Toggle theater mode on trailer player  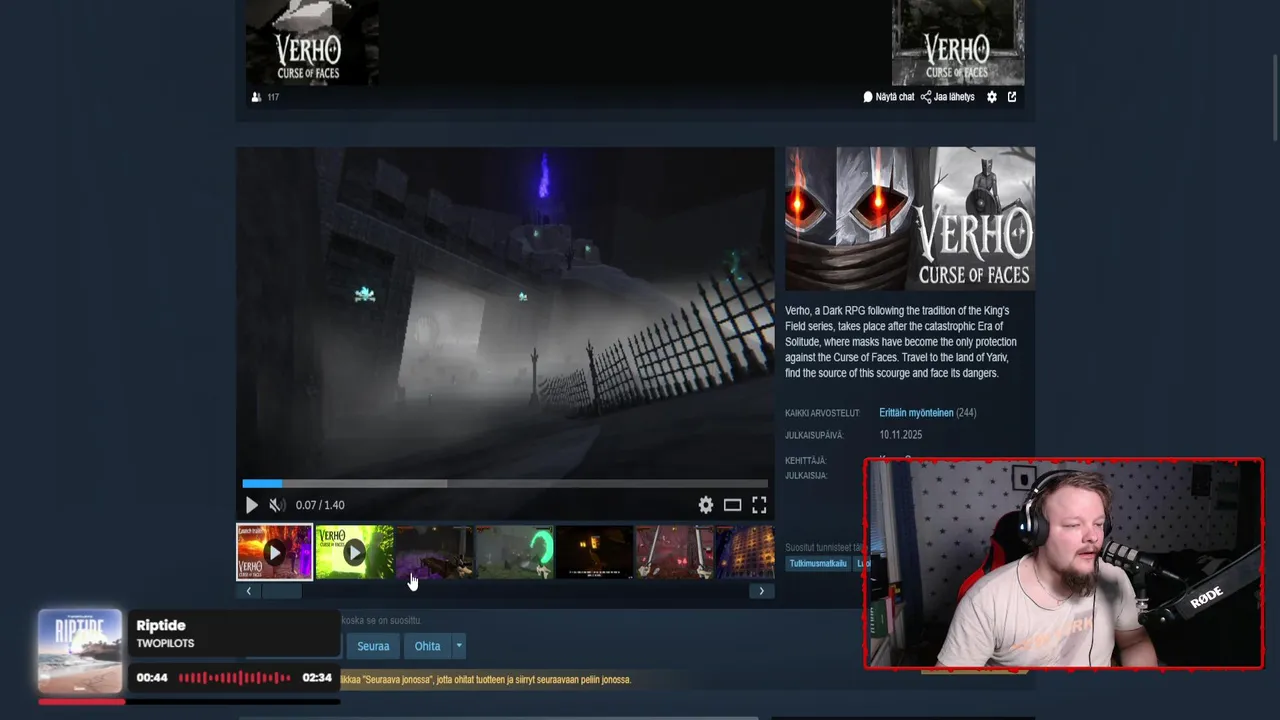(x=733, y=505)
